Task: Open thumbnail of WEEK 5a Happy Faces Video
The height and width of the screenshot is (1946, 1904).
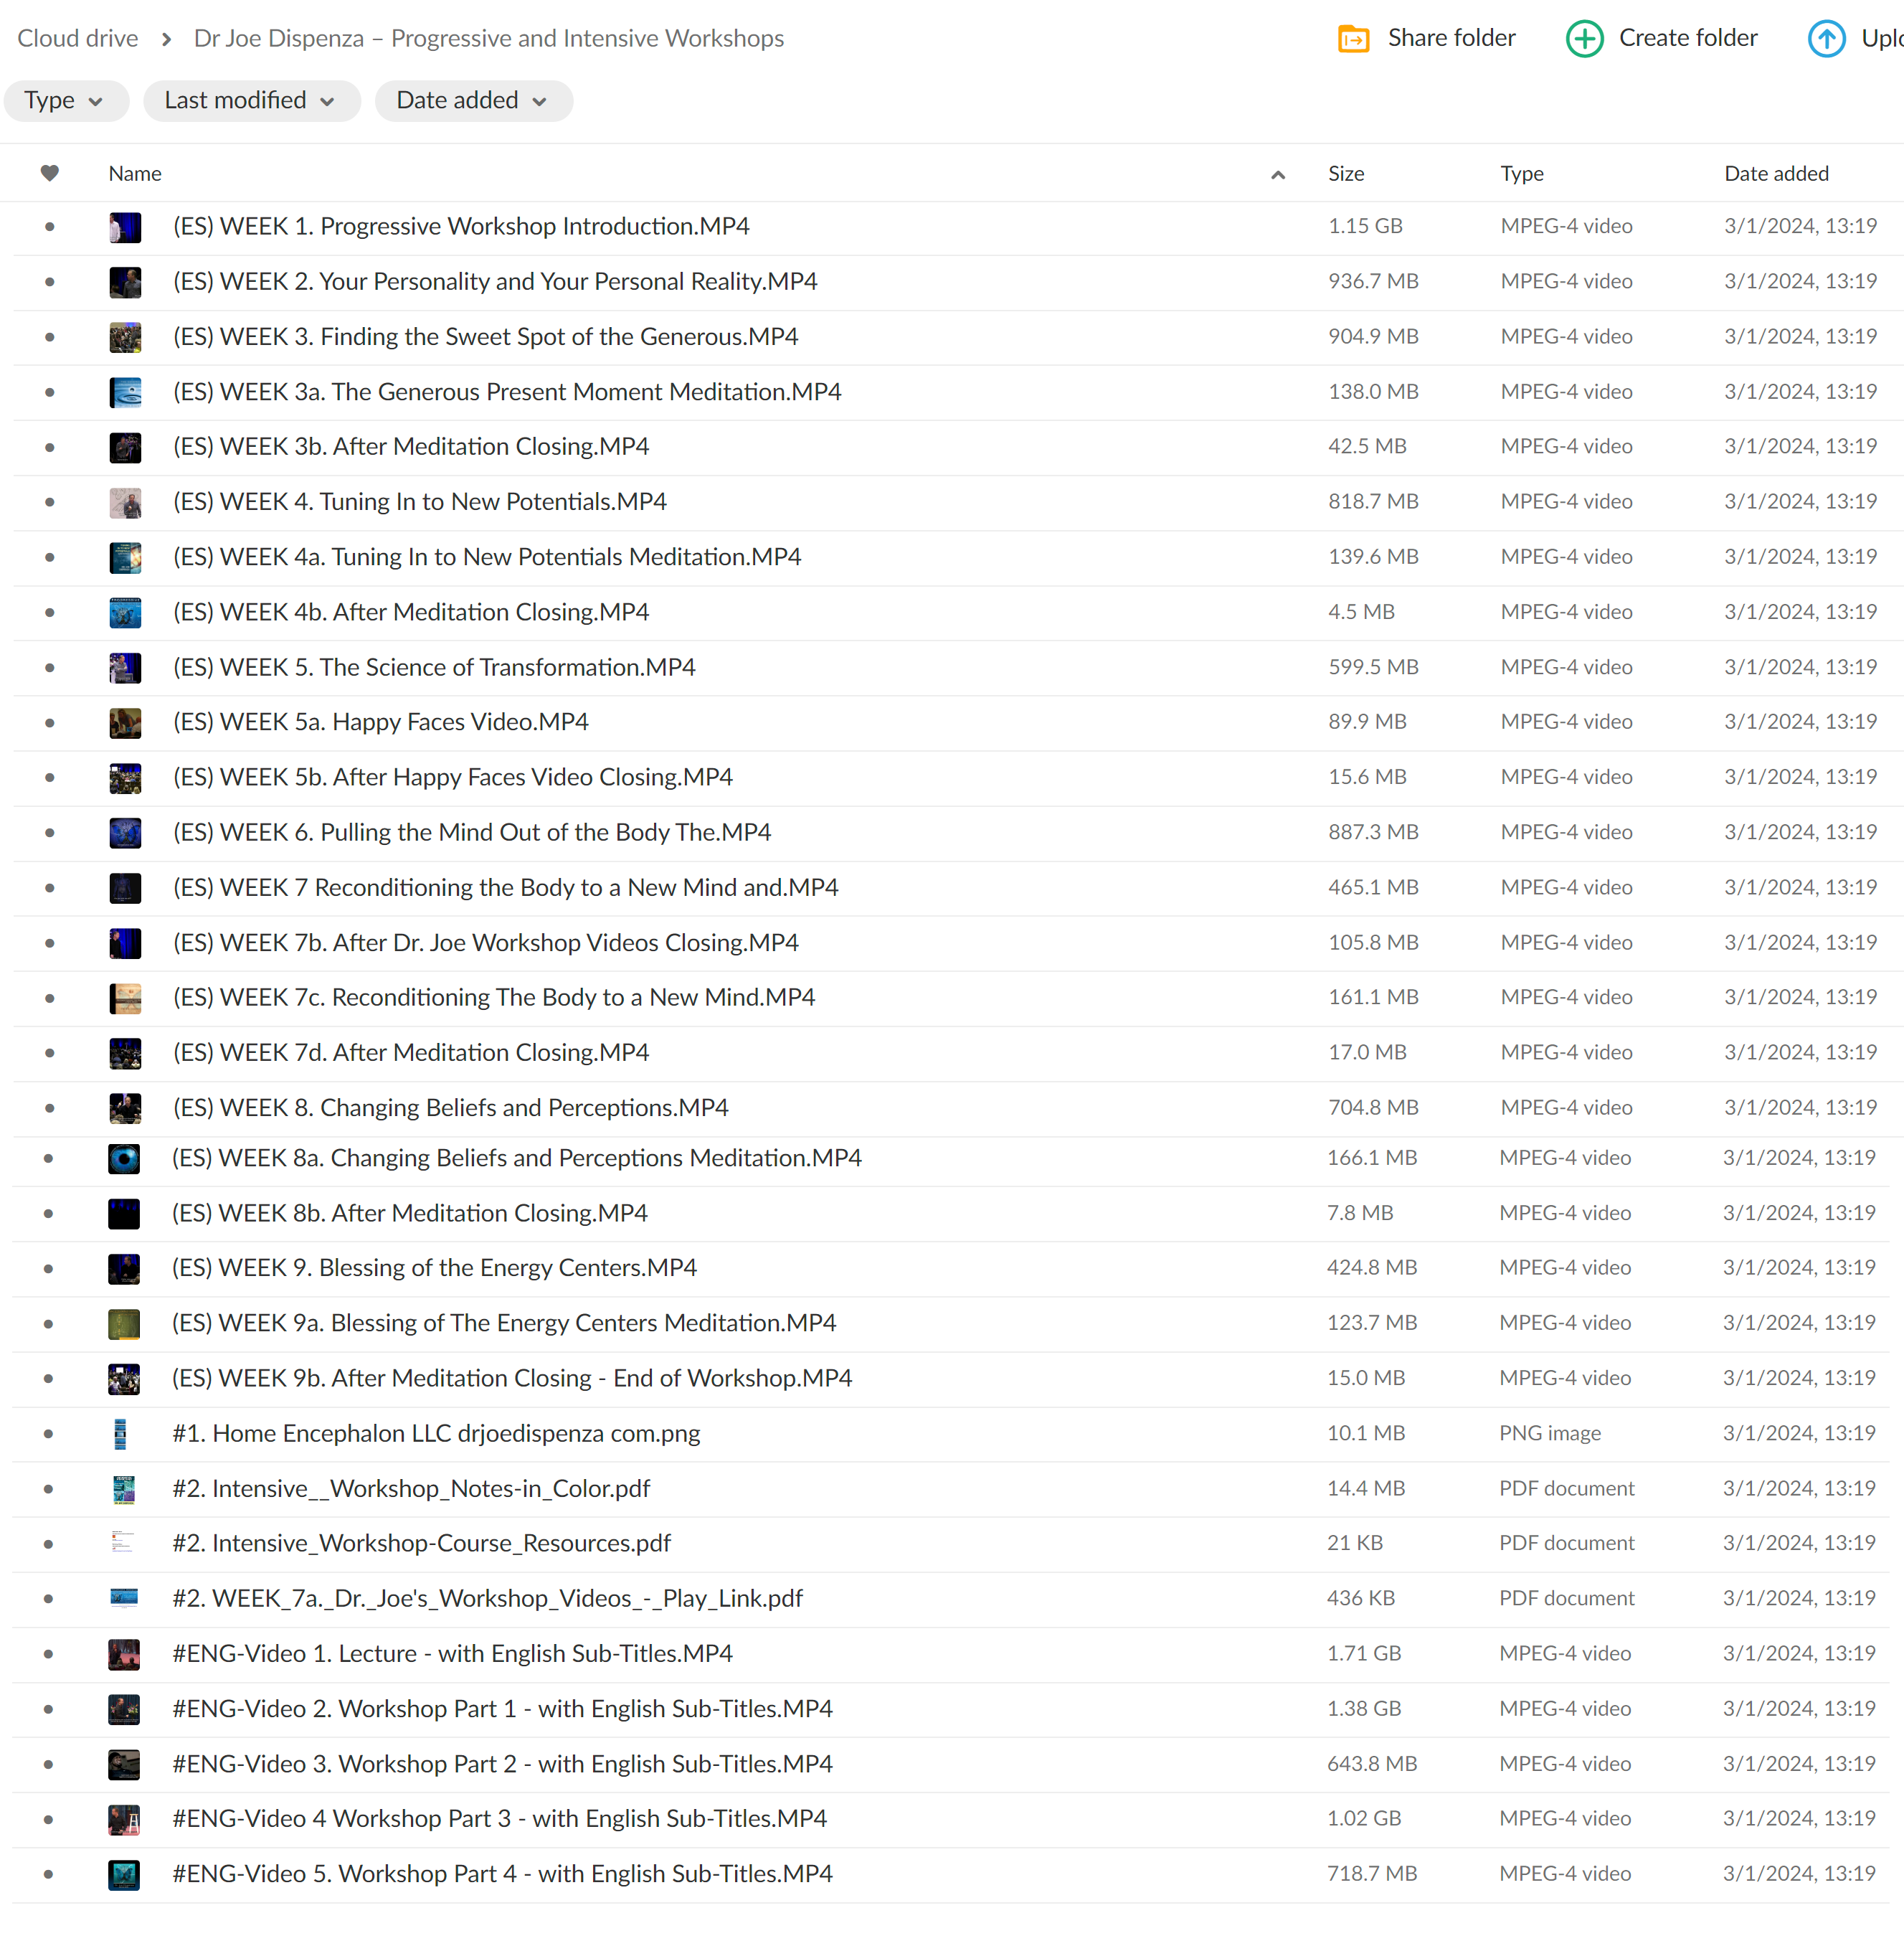Action: (x=125, y=722)
